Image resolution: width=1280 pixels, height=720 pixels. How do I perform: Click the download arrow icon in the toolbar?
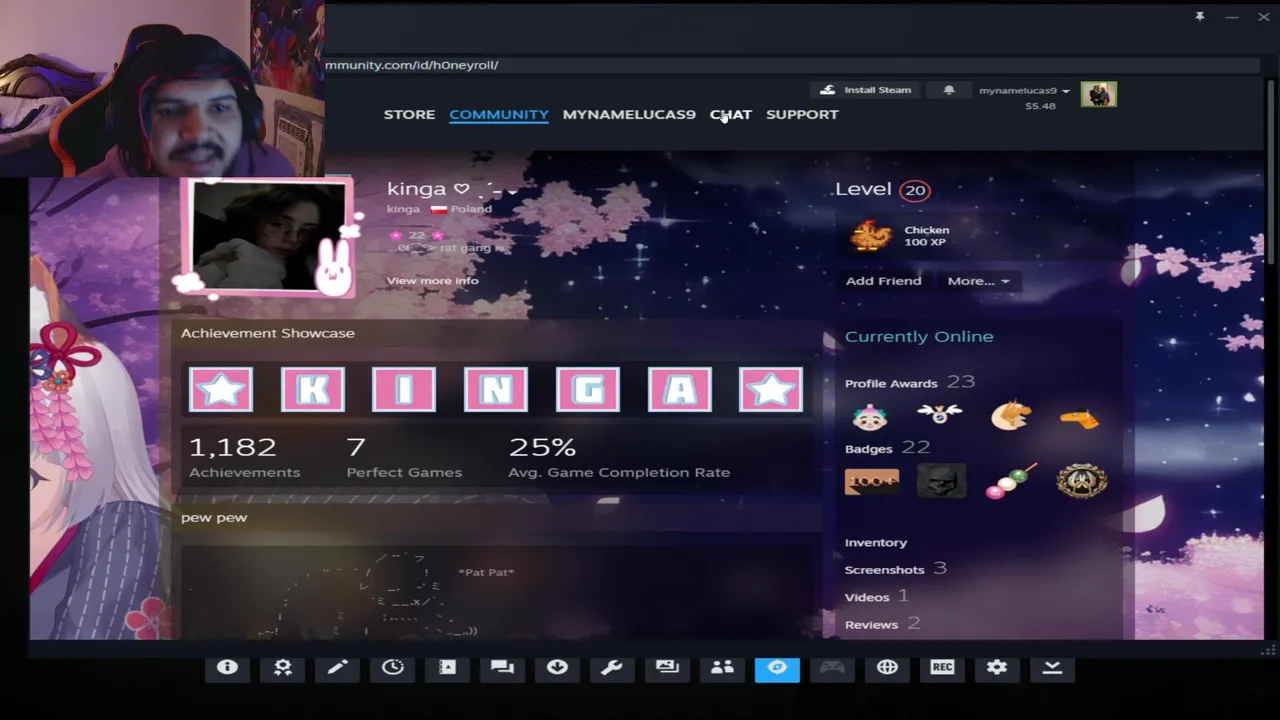click(x=557, y=668)
